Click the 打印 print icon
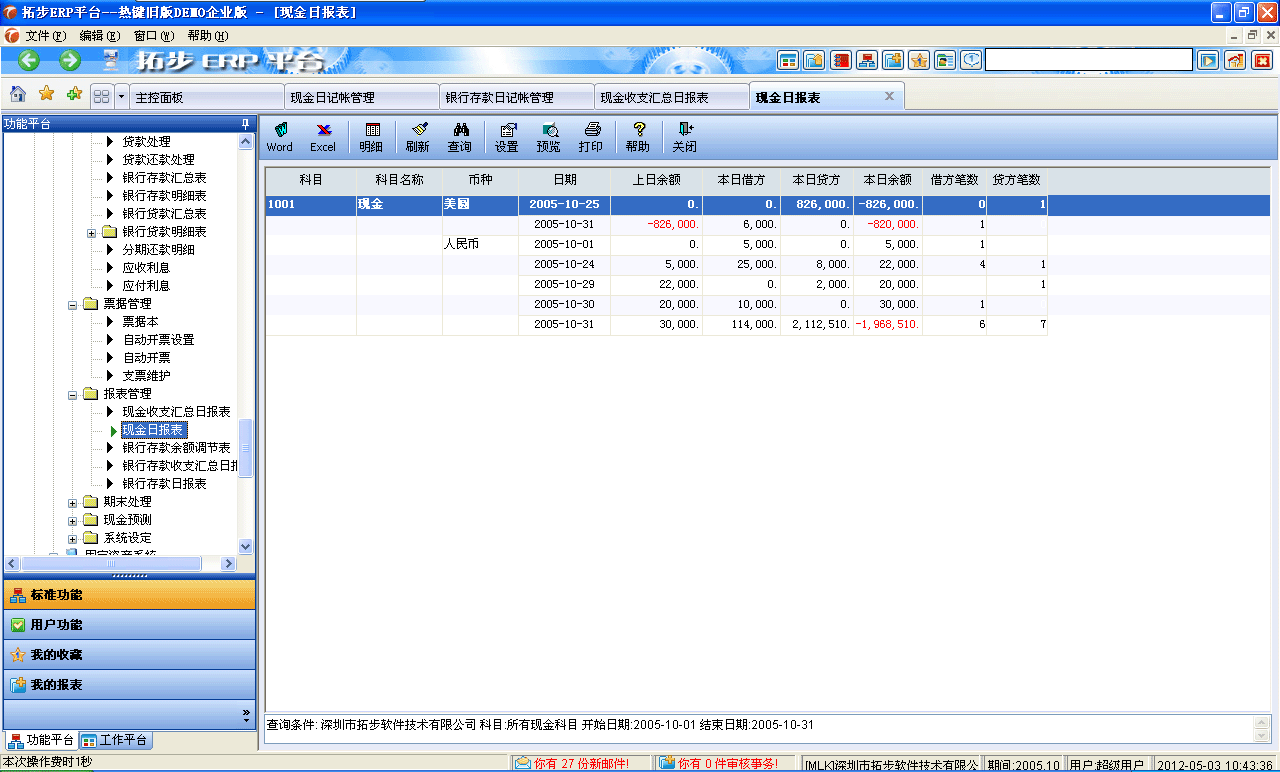The height and width of the screenshot is (772, 1280). (591, 137)
